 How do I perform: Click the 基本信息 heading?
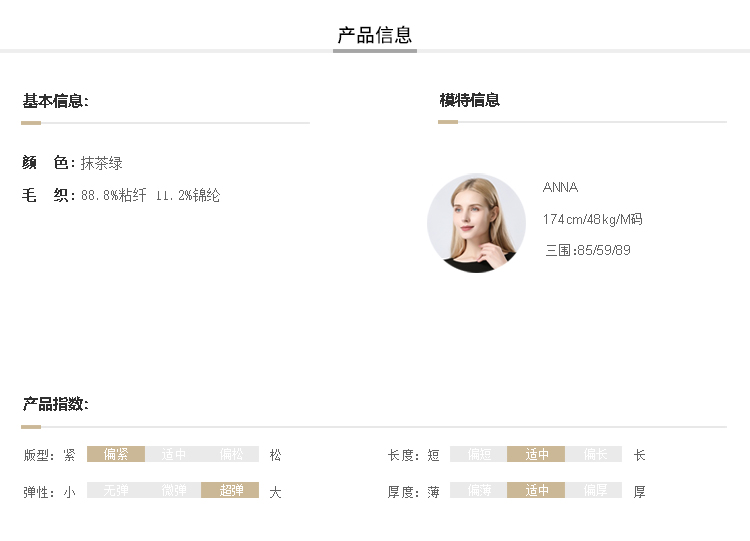point(55,101)
